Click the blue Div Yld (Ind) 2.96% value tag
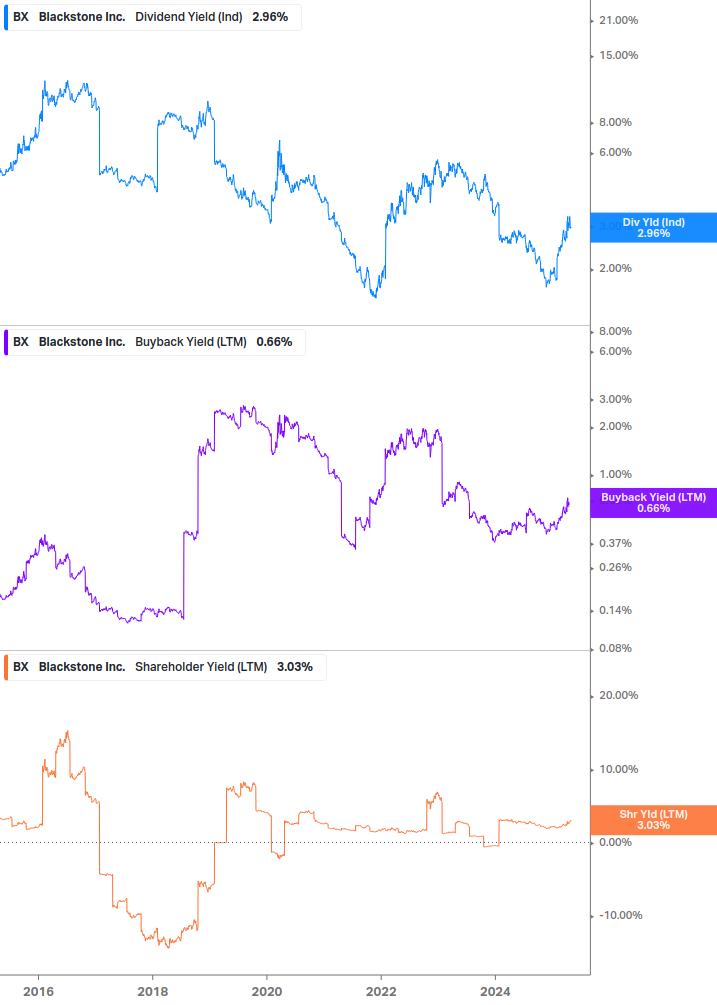This screenshot has width=717, height=1005. (653, 228)
